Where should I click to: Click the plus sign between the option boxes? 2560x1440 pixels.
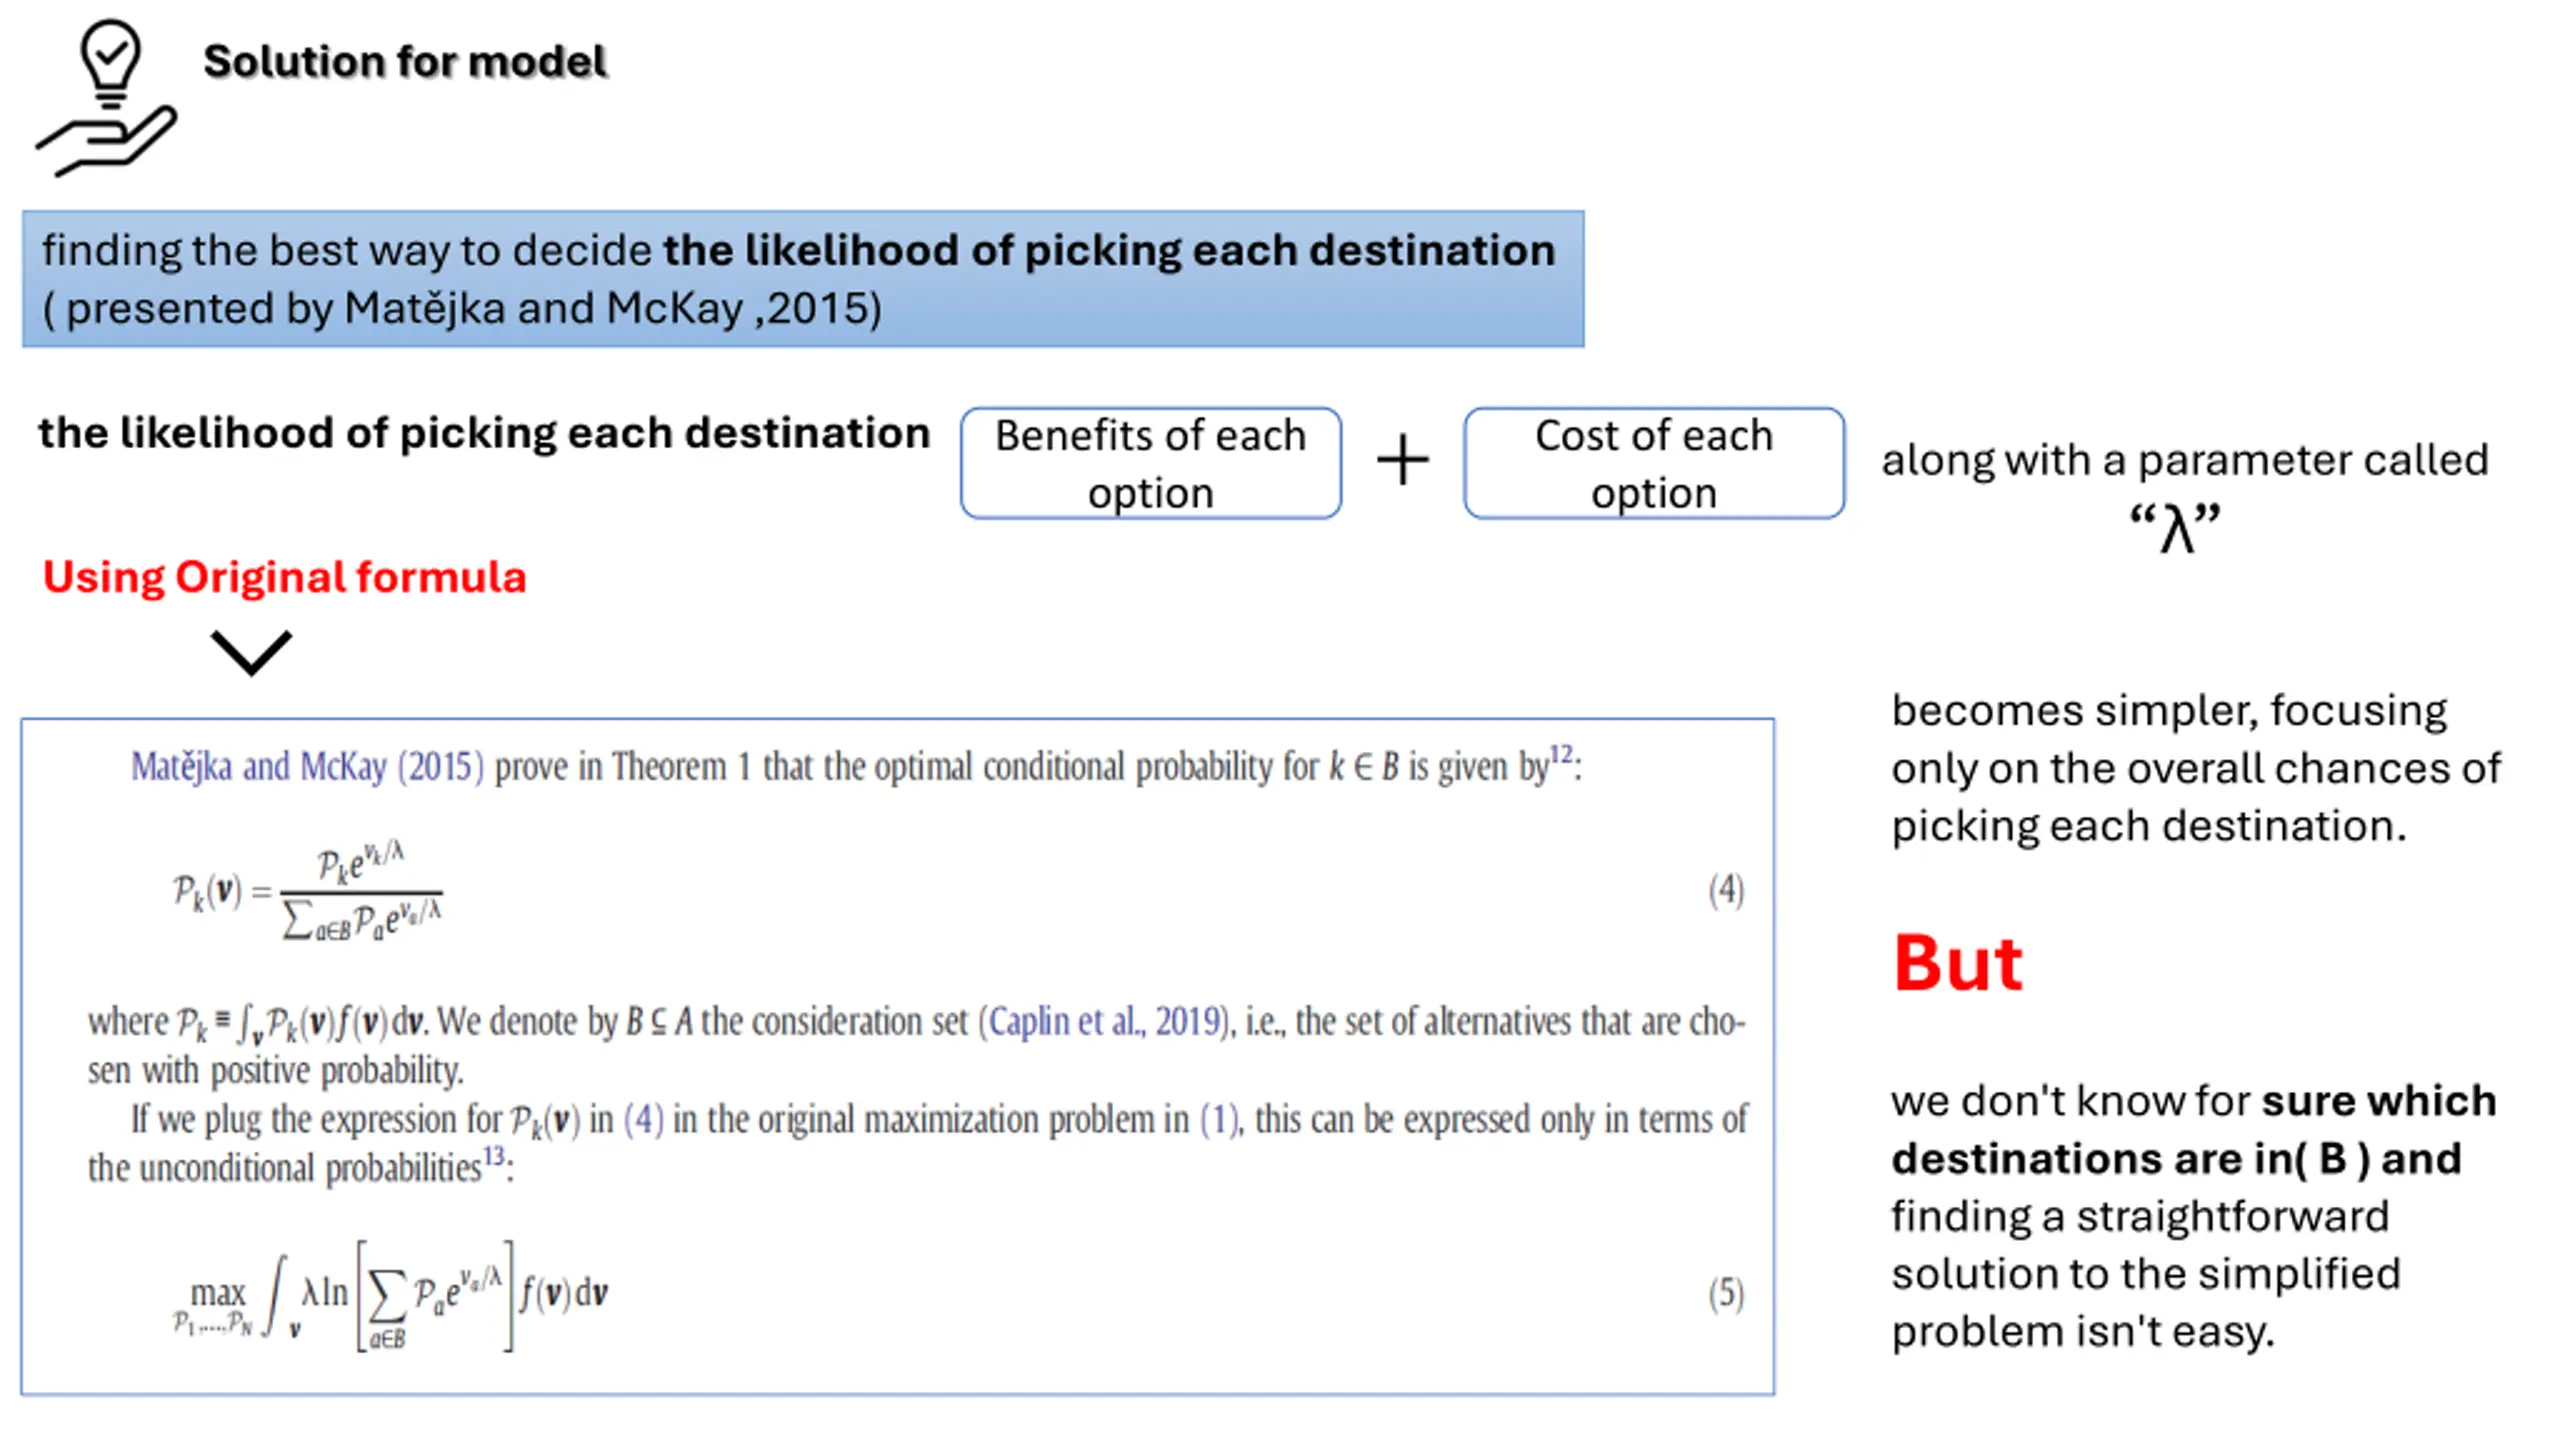[1402, 460]
